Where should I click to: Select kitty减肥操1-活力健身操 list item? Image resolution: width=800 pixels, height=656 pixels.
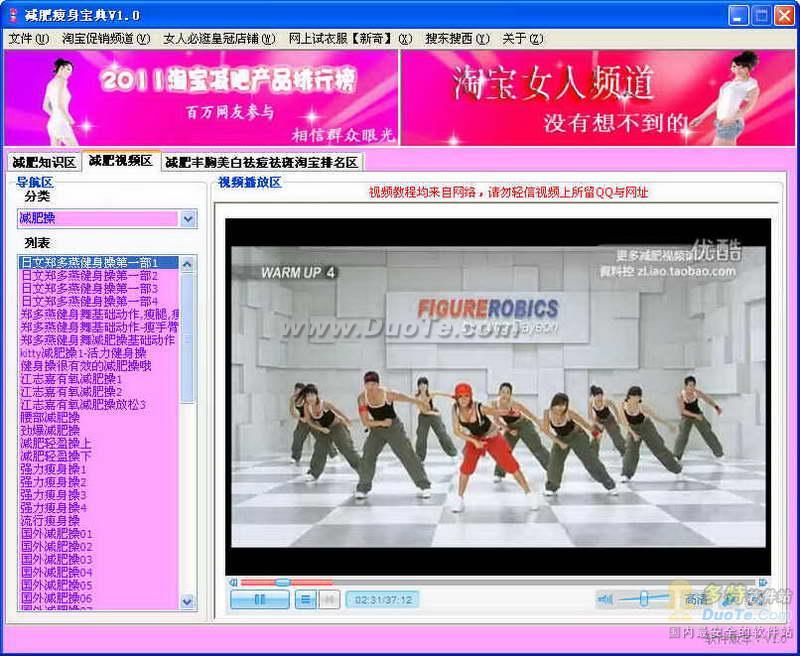click(x=98, y=353)
